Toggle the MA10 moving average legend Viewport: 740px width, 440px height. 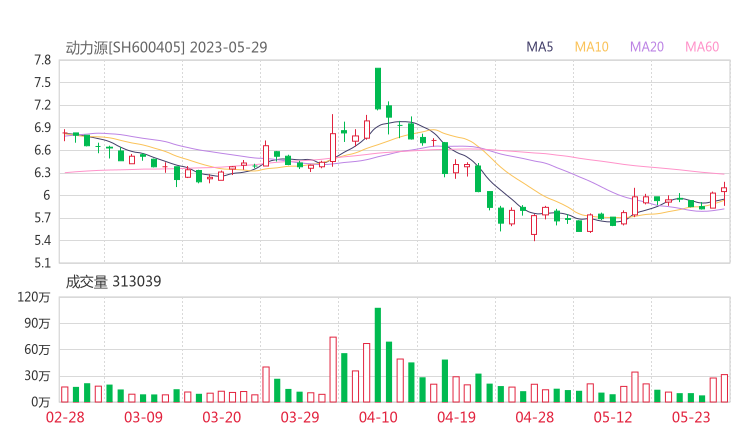591,47
